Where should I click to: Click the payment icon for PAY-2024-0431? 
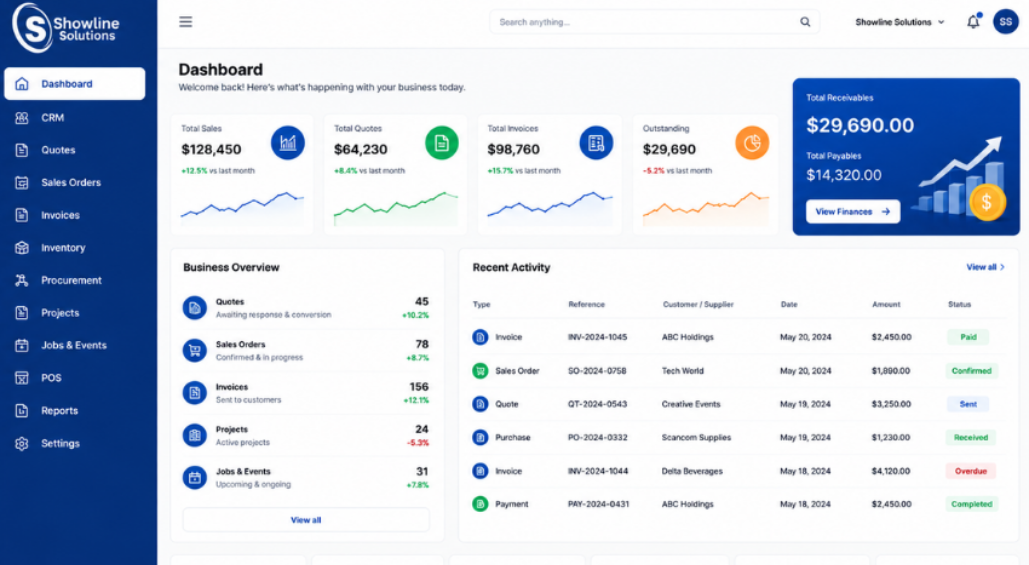480,504
